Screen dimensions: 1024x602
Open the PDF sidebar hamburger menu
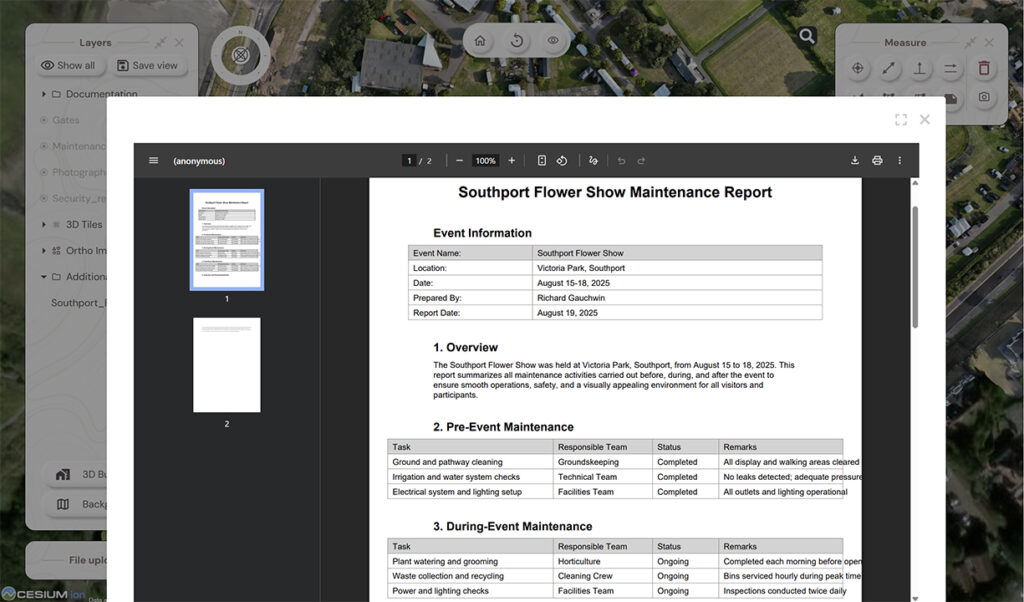click(153, 160)
